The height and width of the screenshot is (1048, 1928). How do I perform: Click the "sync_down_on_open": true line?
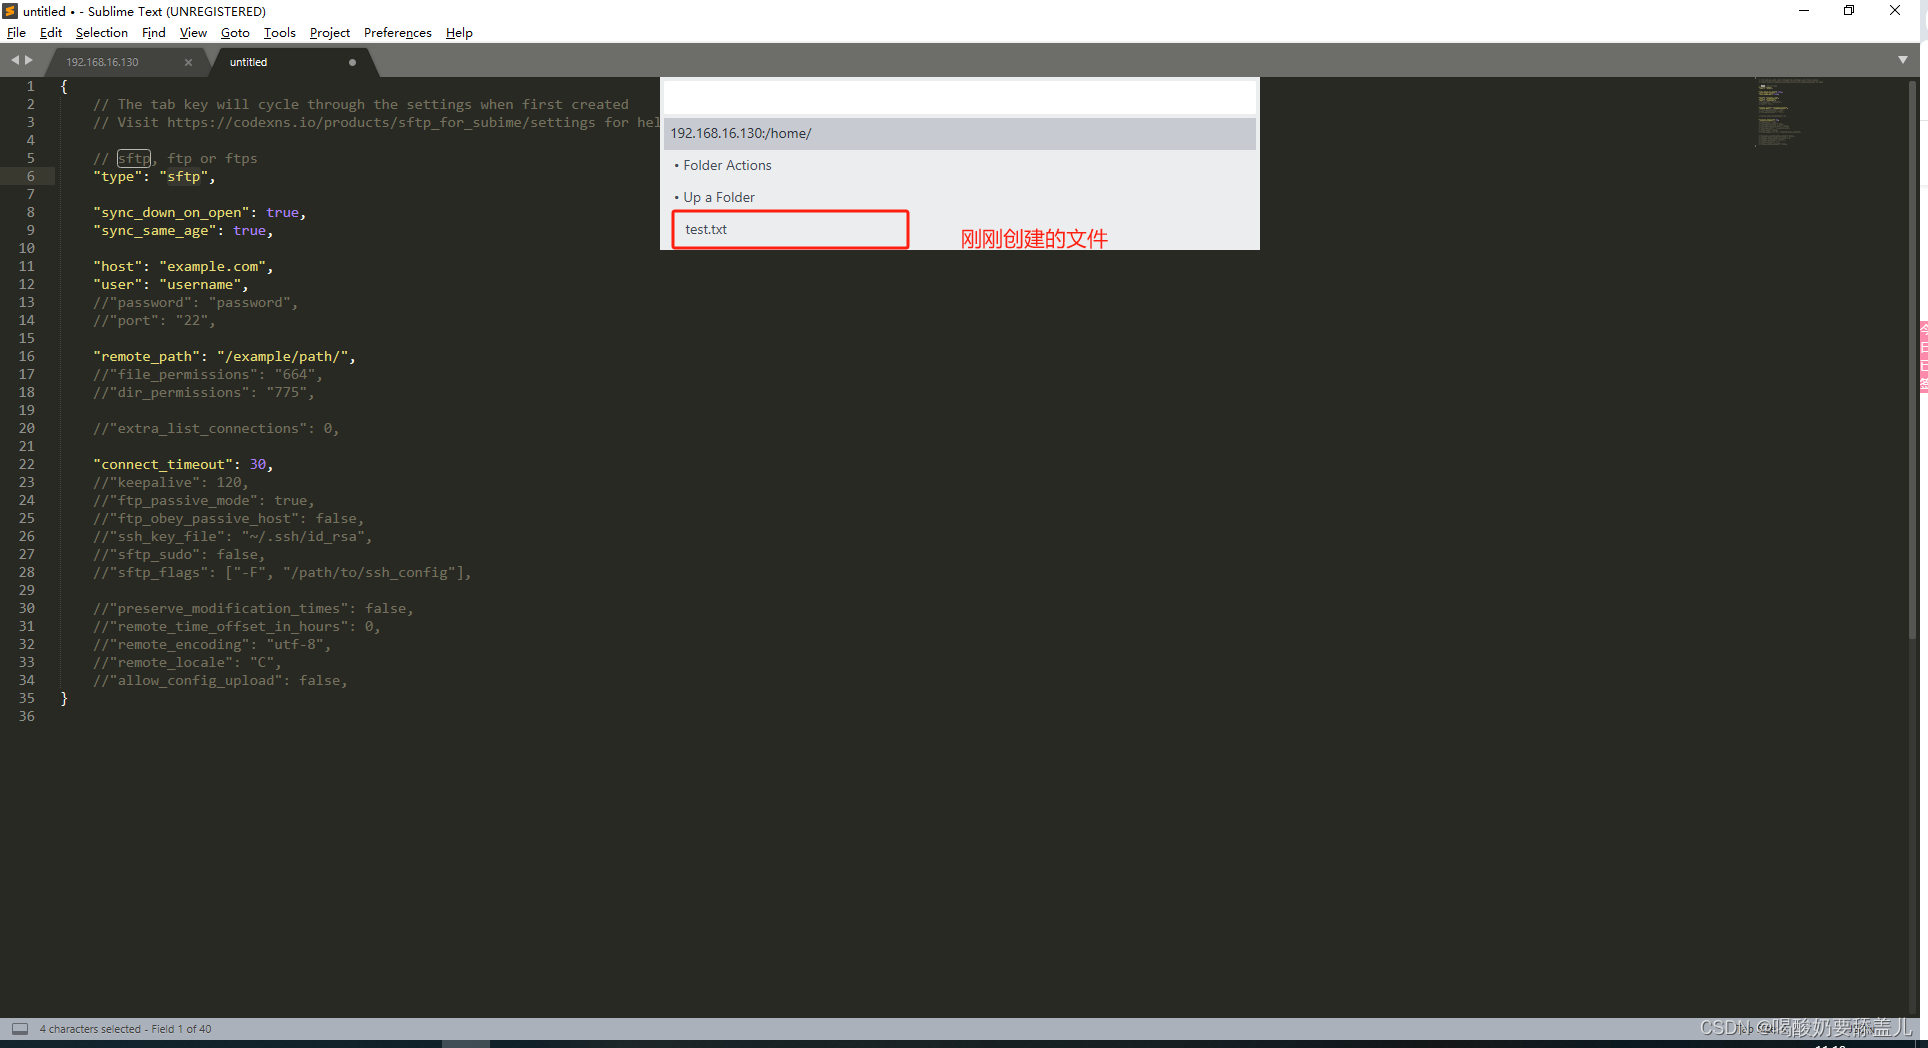[x=200, y=212]
